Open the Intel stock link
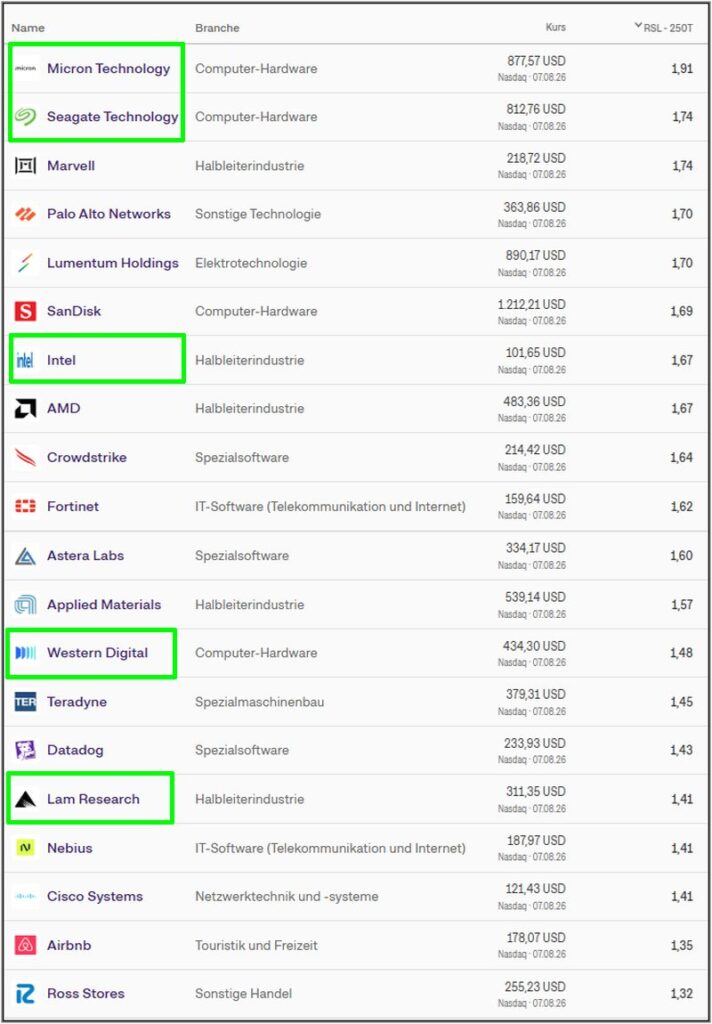 [x=61, y=360]
